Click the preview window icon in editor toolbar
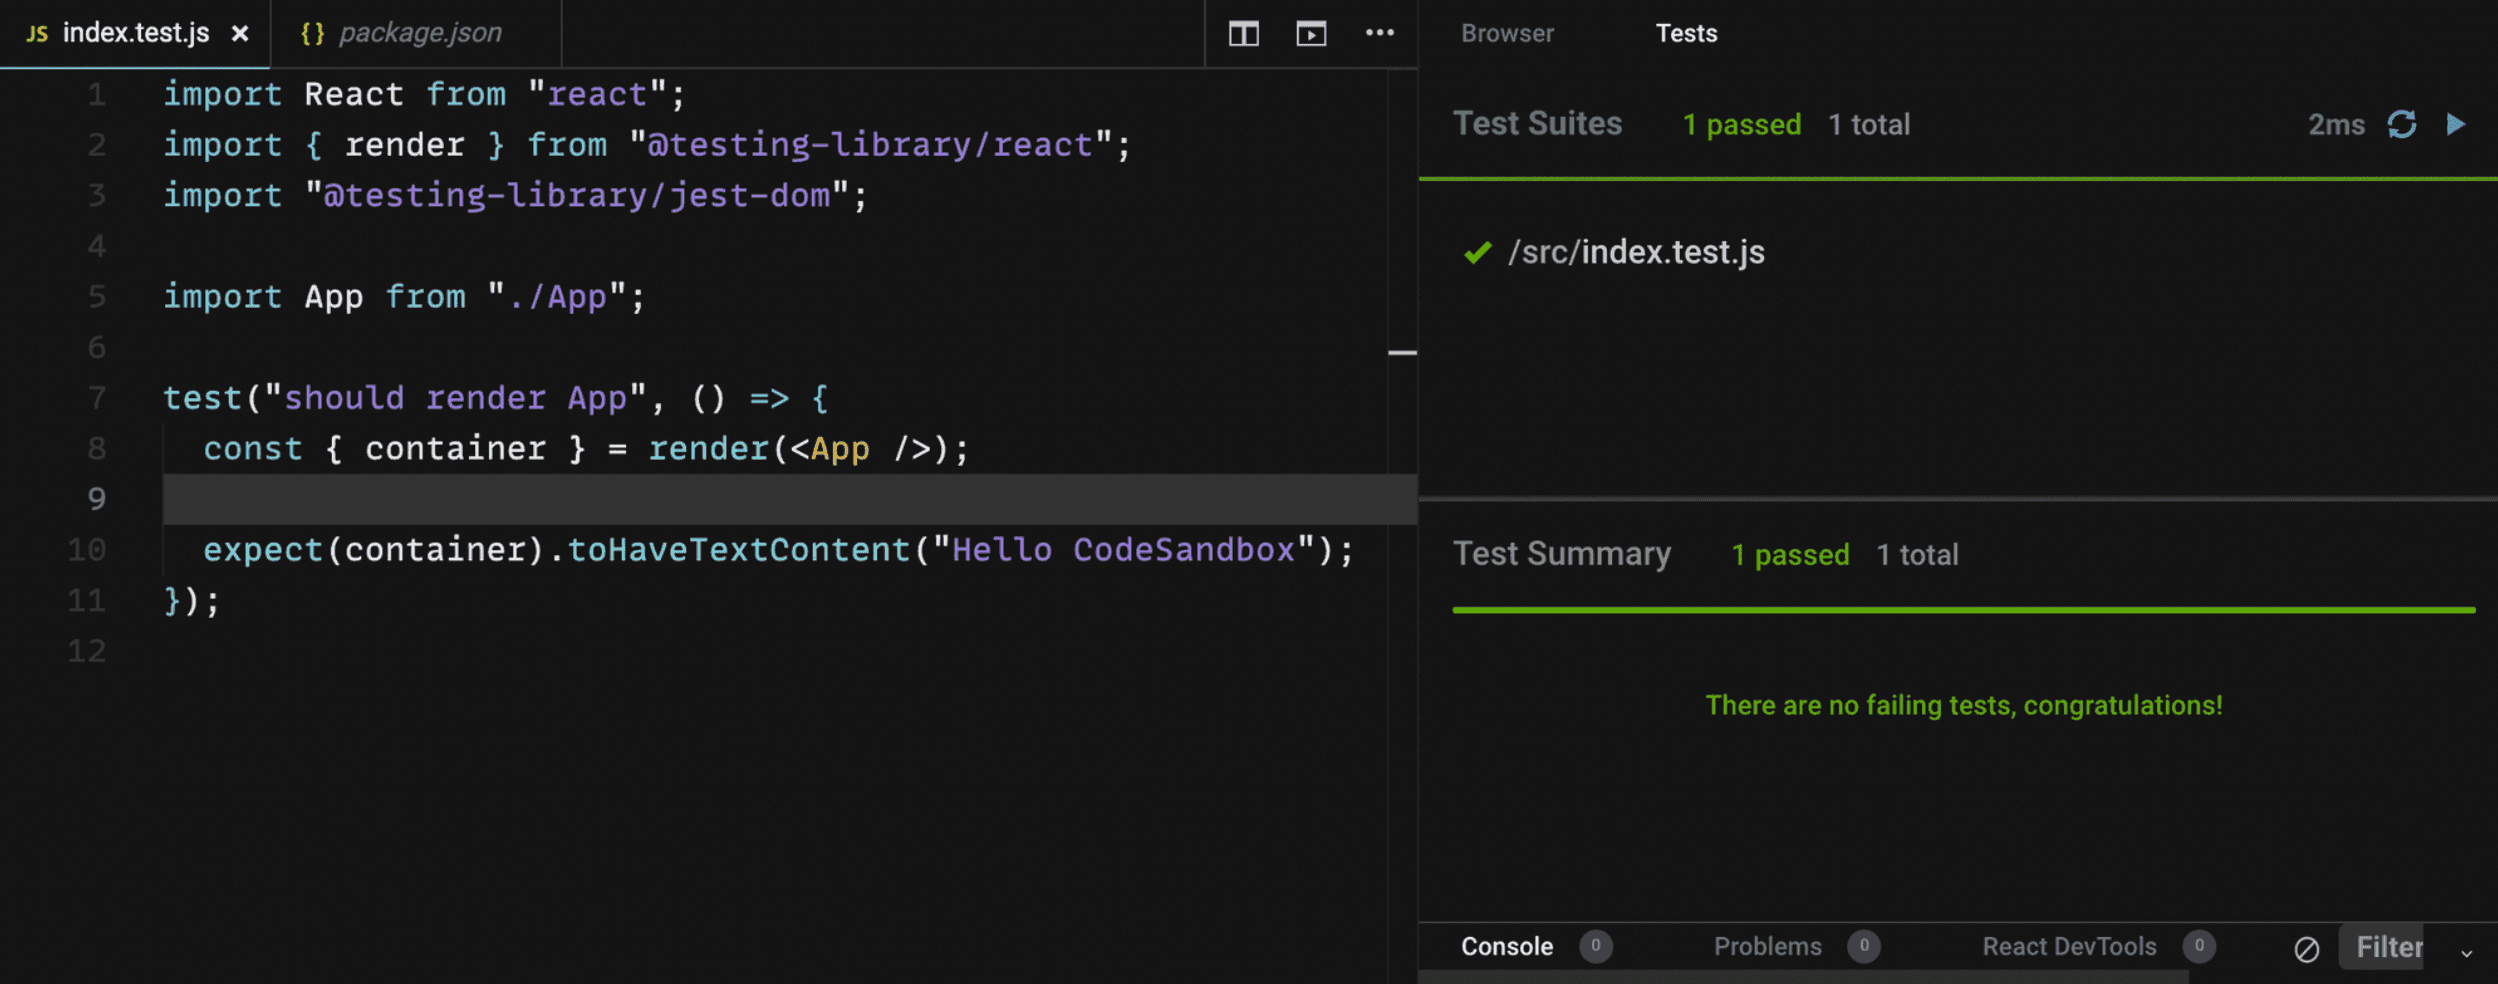 tap(1311, 34)
